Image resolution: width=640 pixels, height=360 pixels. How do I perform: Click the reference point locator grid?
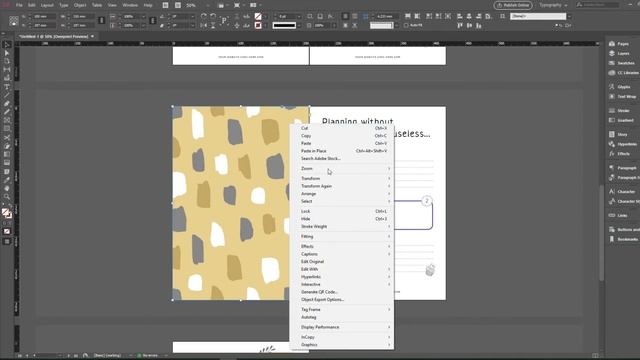click(x=13, y=21)
